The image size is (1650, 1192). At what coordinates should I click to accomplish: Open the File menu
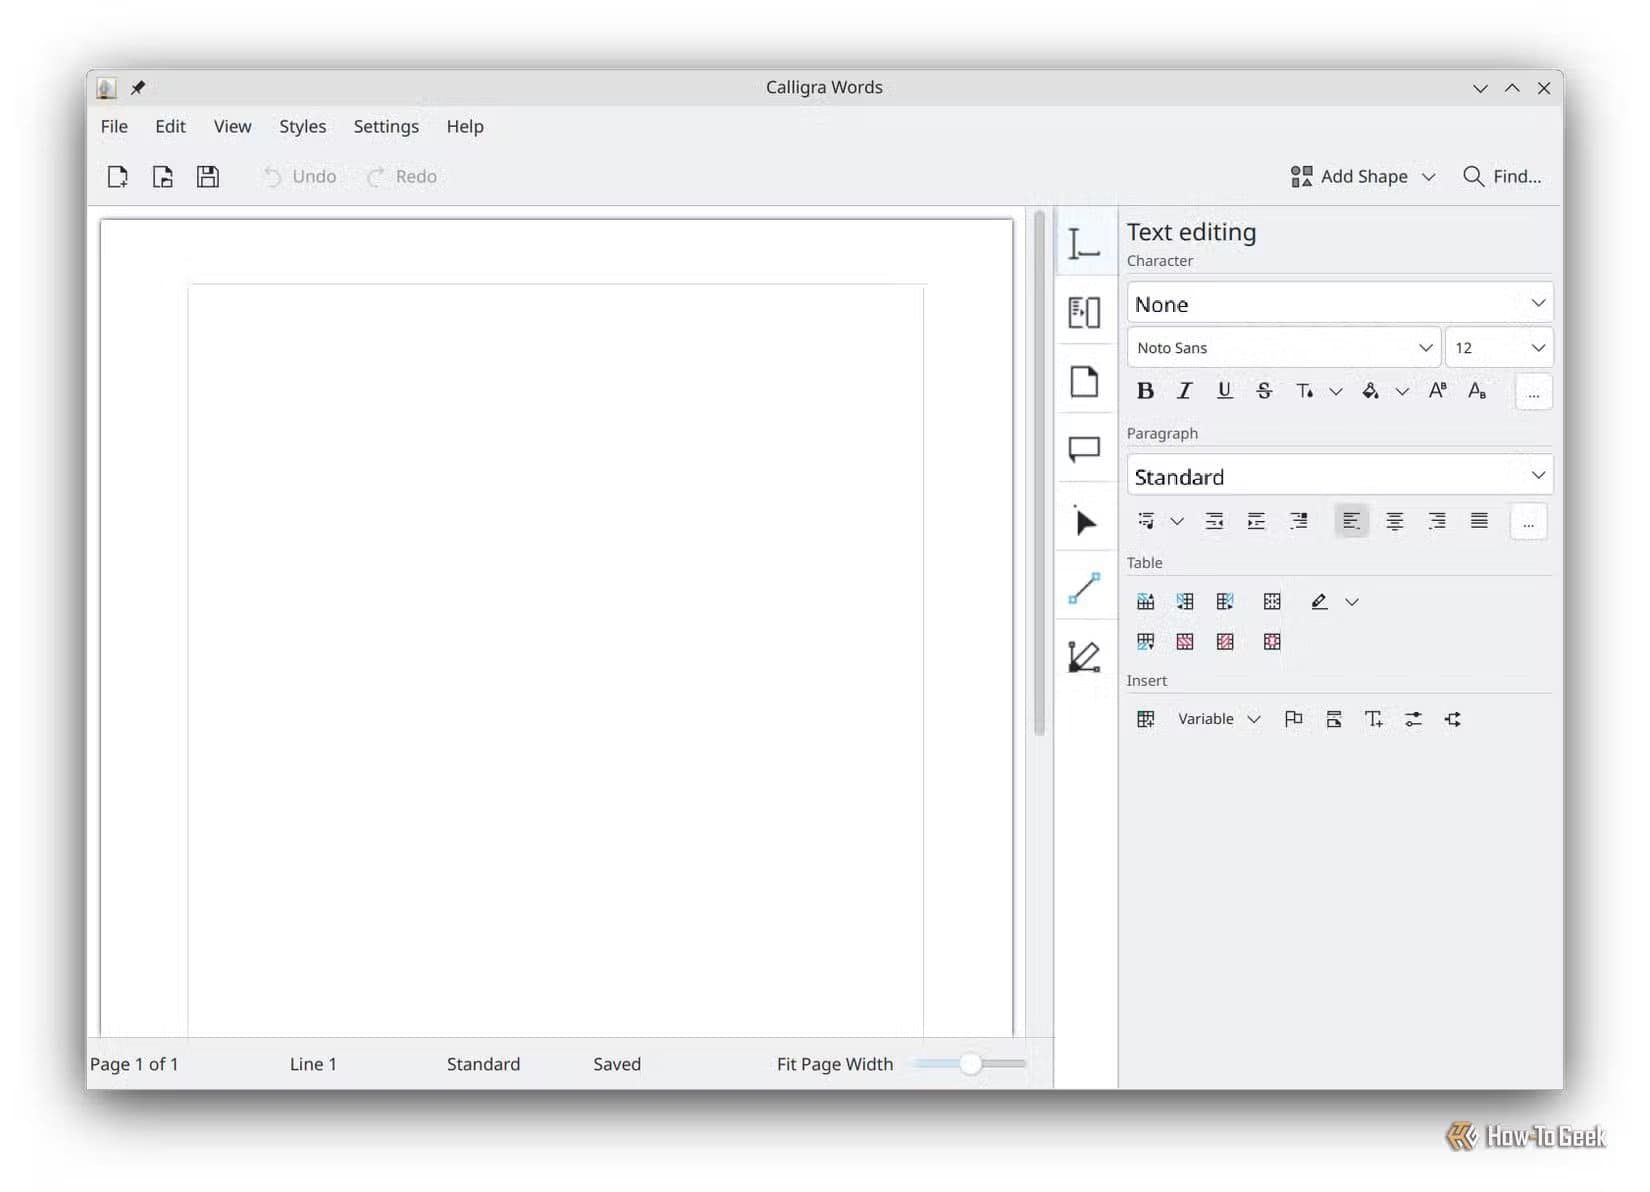pyautogui.click(x=114, y=127)
